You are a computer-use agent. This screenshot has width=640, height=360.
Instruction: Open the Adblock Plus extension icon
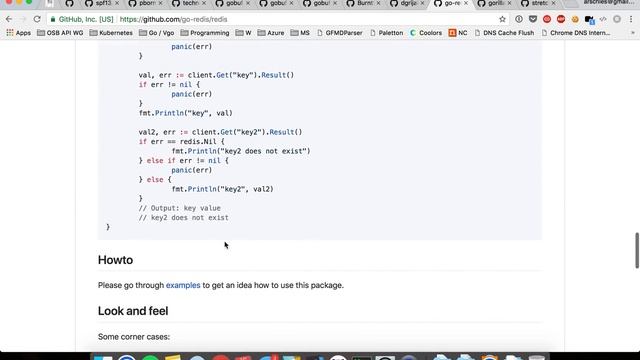[561, 19]
